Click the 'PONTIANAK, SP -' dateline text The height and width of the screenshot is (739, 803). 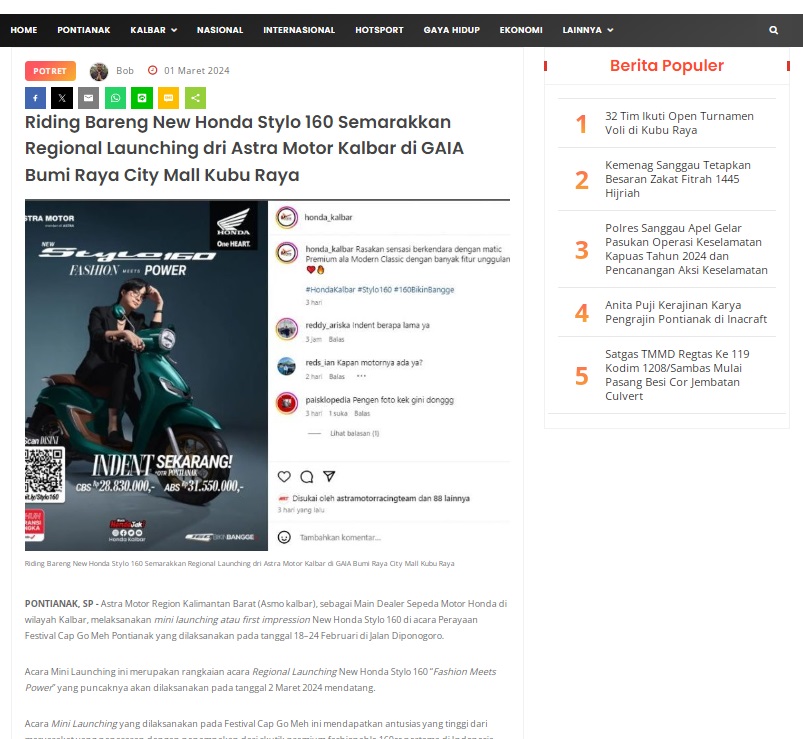click(62, 604)
